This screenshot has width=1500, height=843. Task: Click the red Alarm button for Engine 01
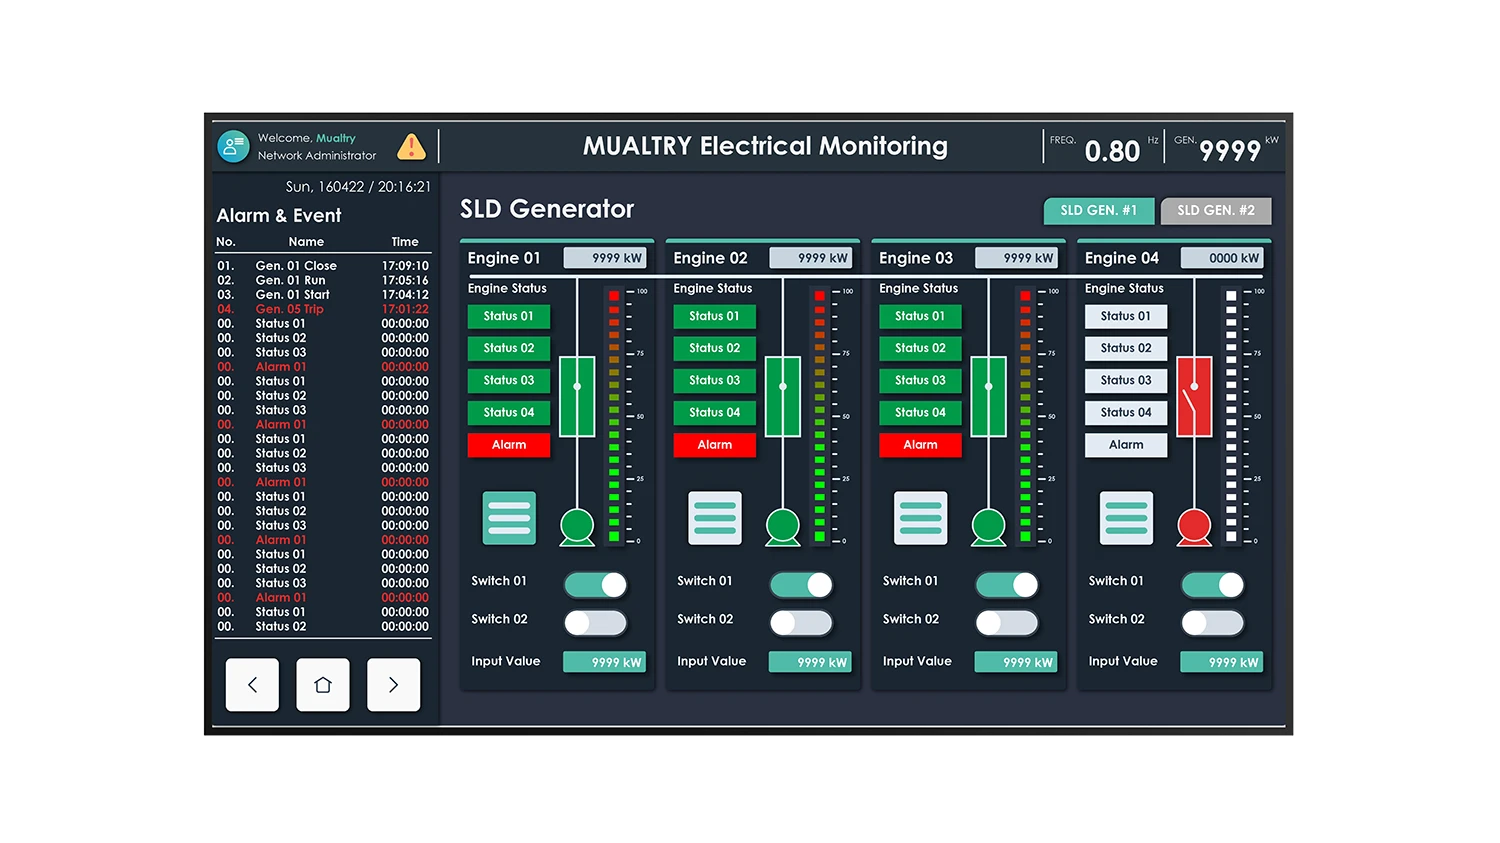[509, 445]
